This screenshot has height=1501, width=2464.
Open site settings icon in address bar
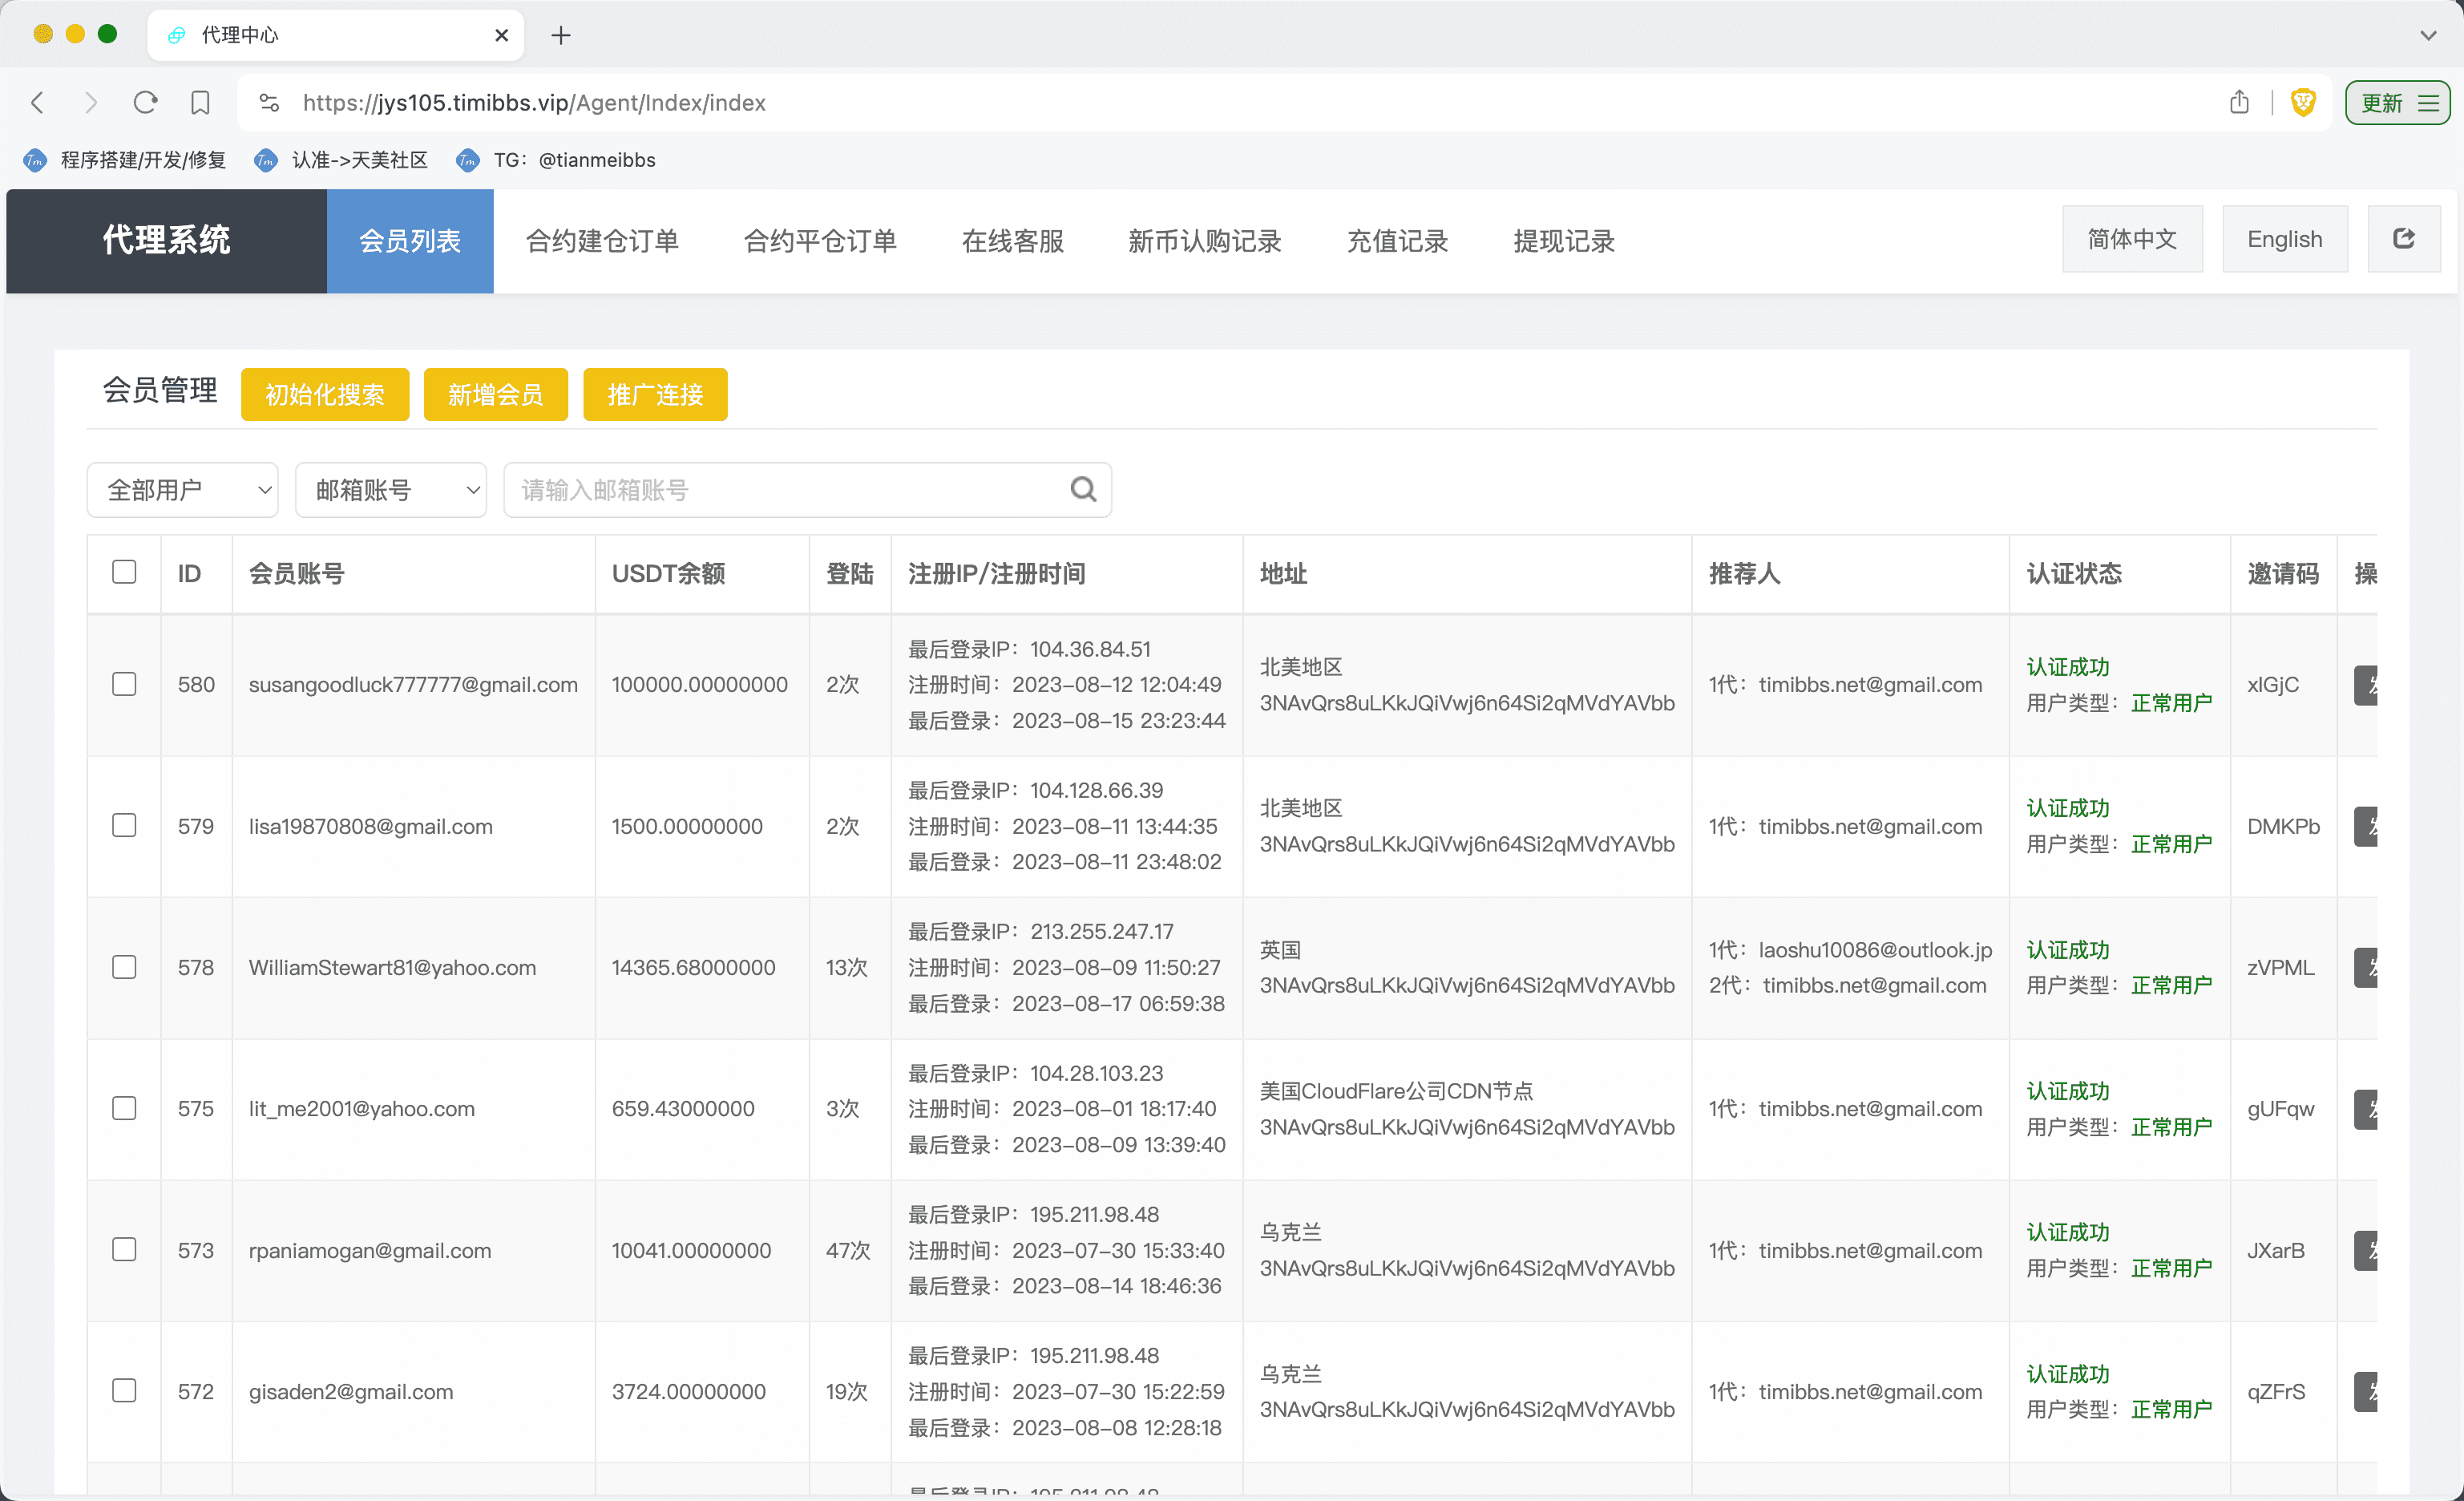pyautogui.click(x=269, y=103)
